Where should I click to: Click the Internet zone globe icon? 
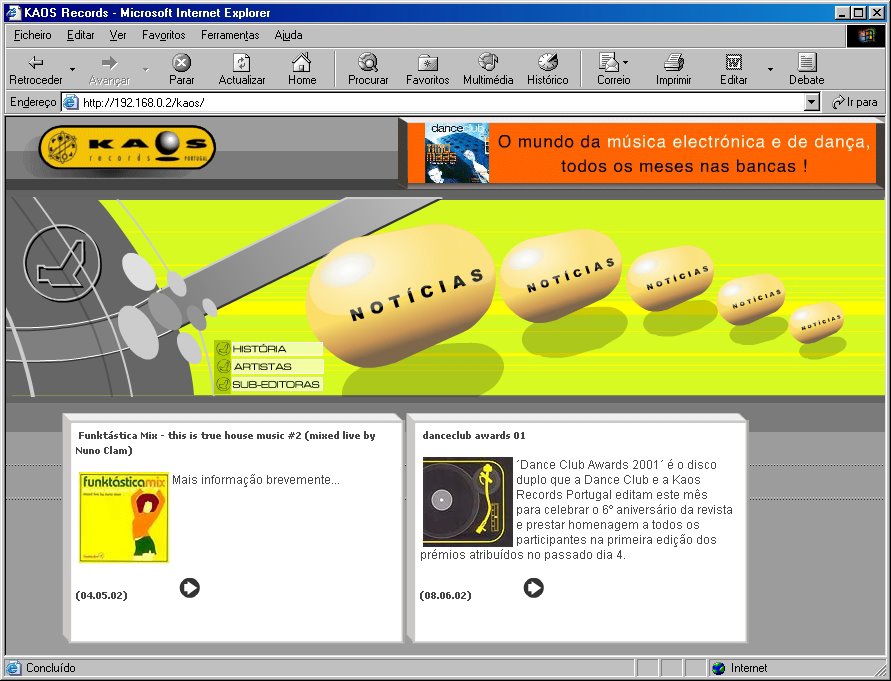click(x=718, y=668)
